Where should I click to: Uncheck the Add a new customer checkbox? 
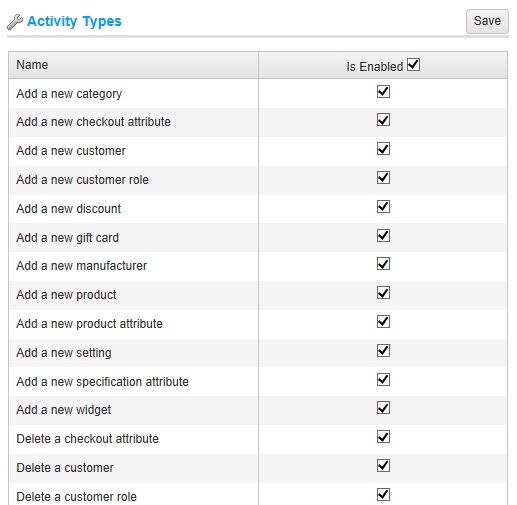383,149
